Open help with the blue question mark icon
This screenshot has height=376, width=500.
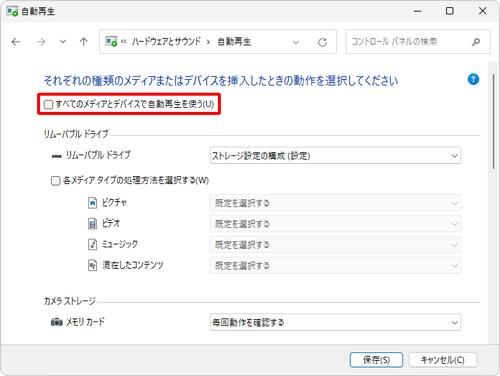coord(473,79)
